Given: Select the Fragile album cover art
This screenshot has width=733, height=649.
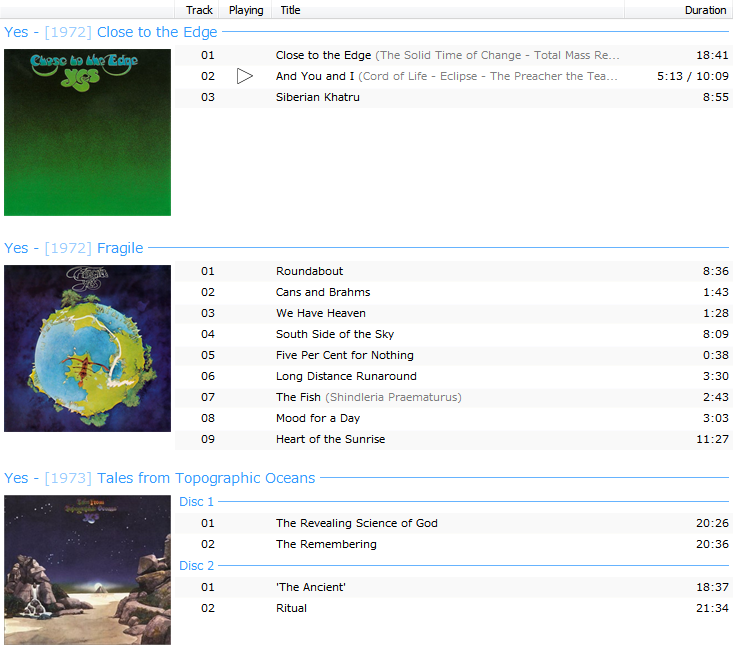Looking at the screenshot, I should 87,348.
